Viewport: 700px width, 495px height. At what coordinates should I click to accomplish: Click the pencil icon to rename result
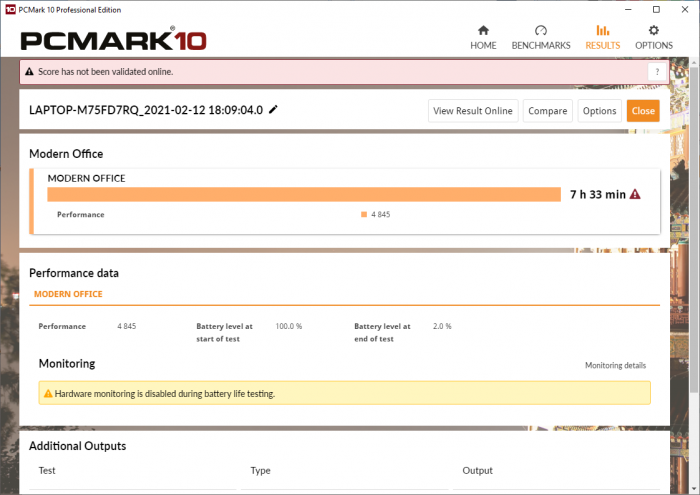273,109
